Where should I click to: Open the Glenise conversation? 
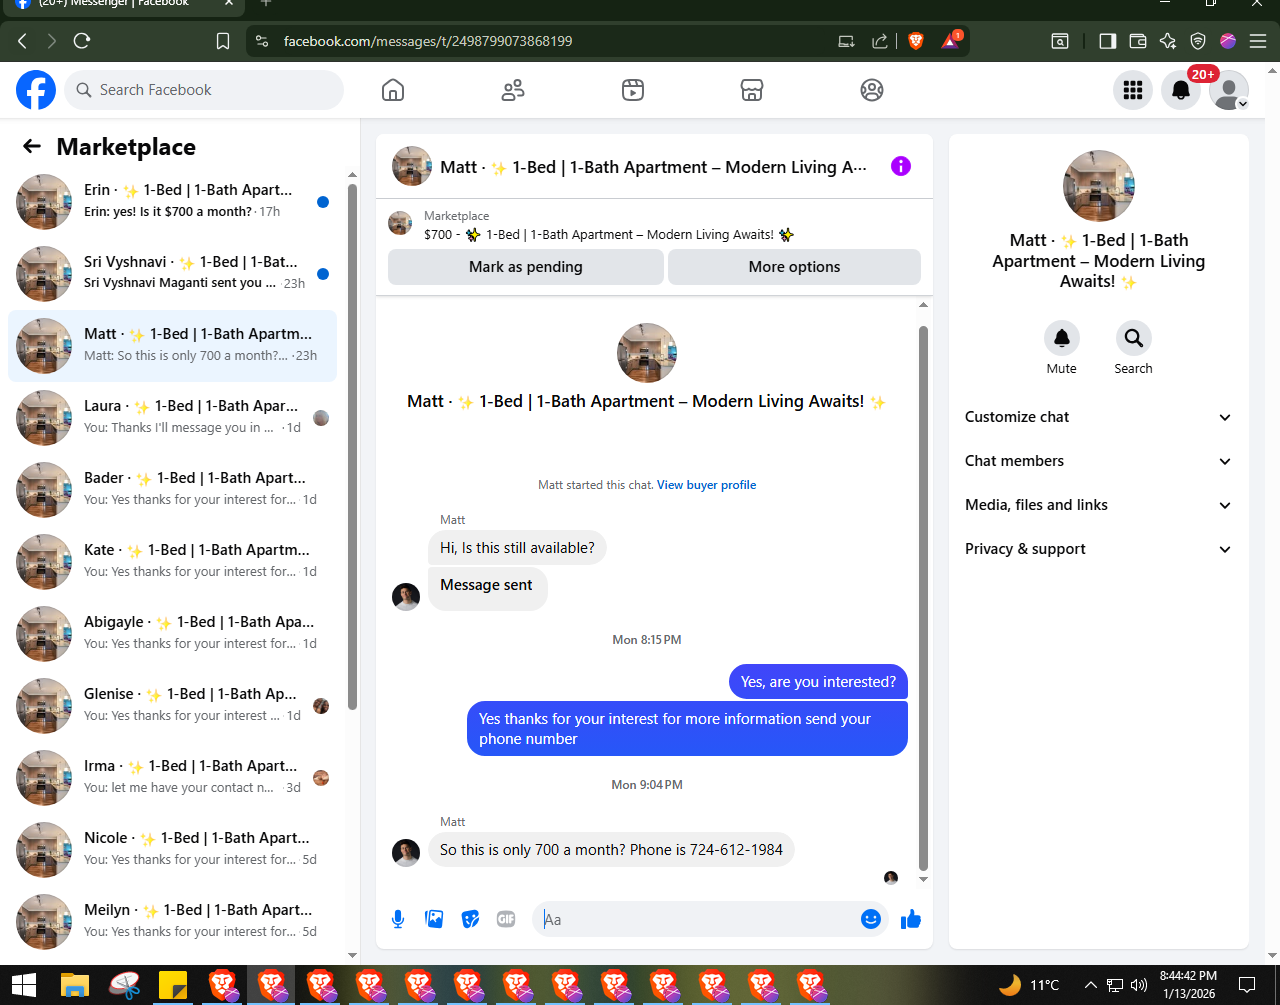pos(172,706)
